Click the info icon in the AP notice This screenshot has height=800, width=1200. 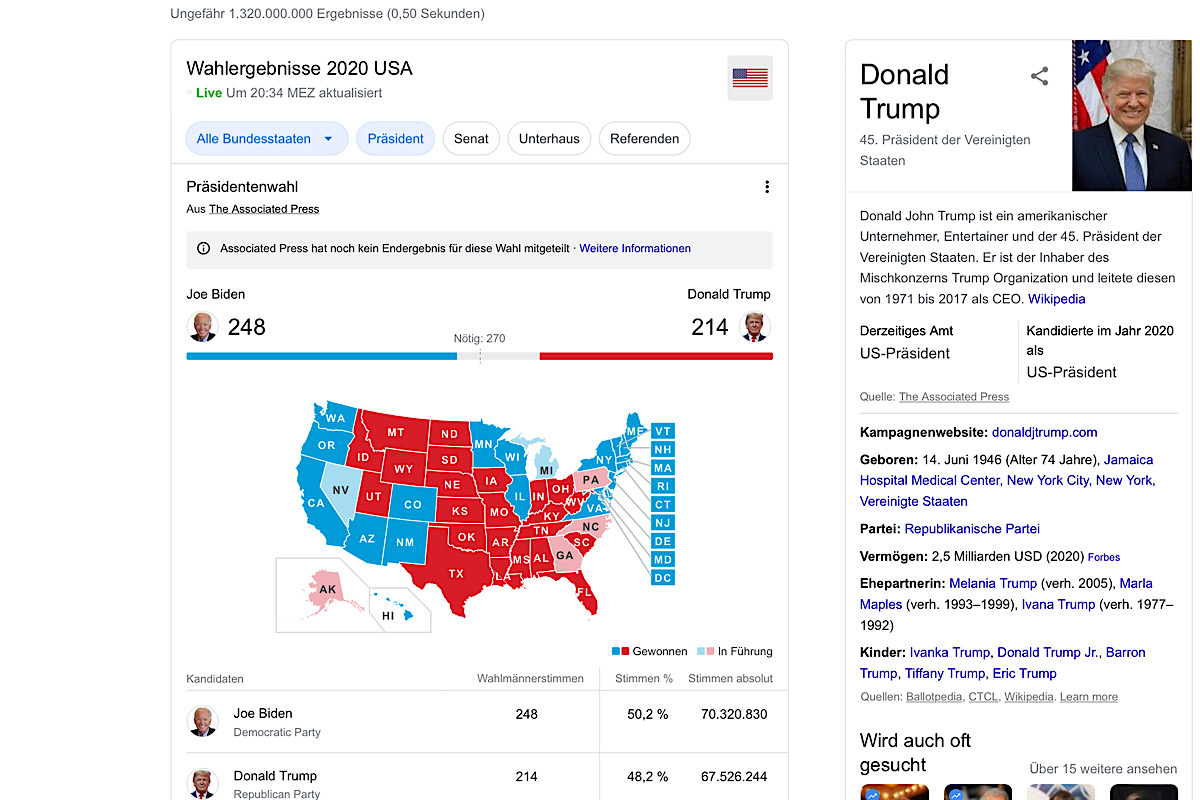204,248
